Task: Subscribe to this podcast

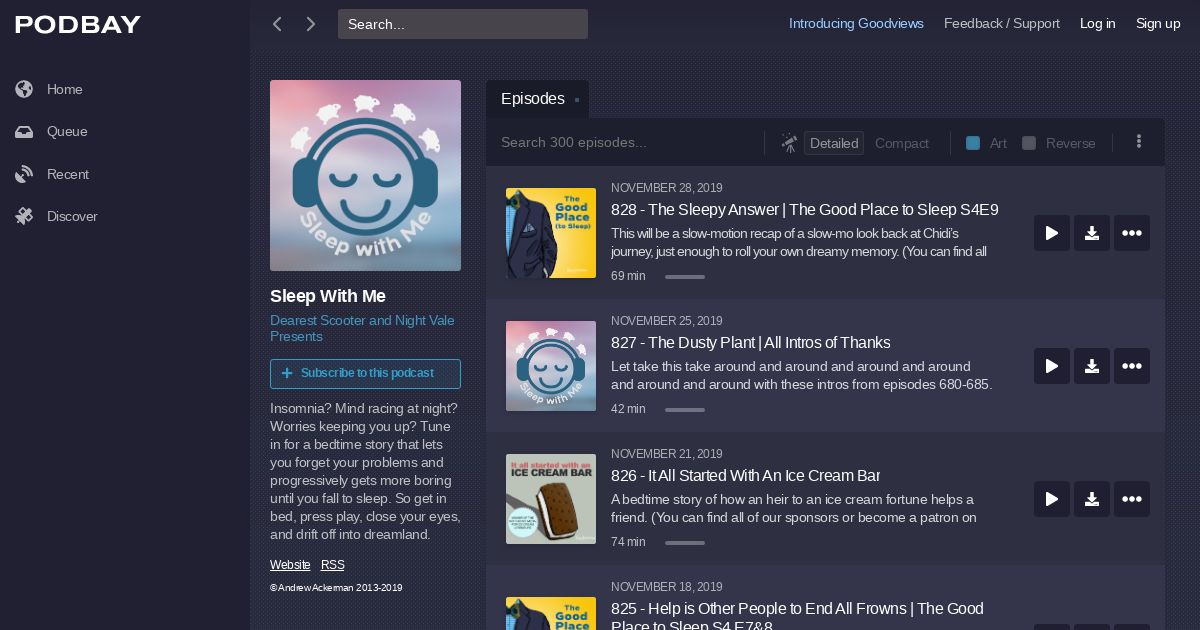Action: click(365, 373)
